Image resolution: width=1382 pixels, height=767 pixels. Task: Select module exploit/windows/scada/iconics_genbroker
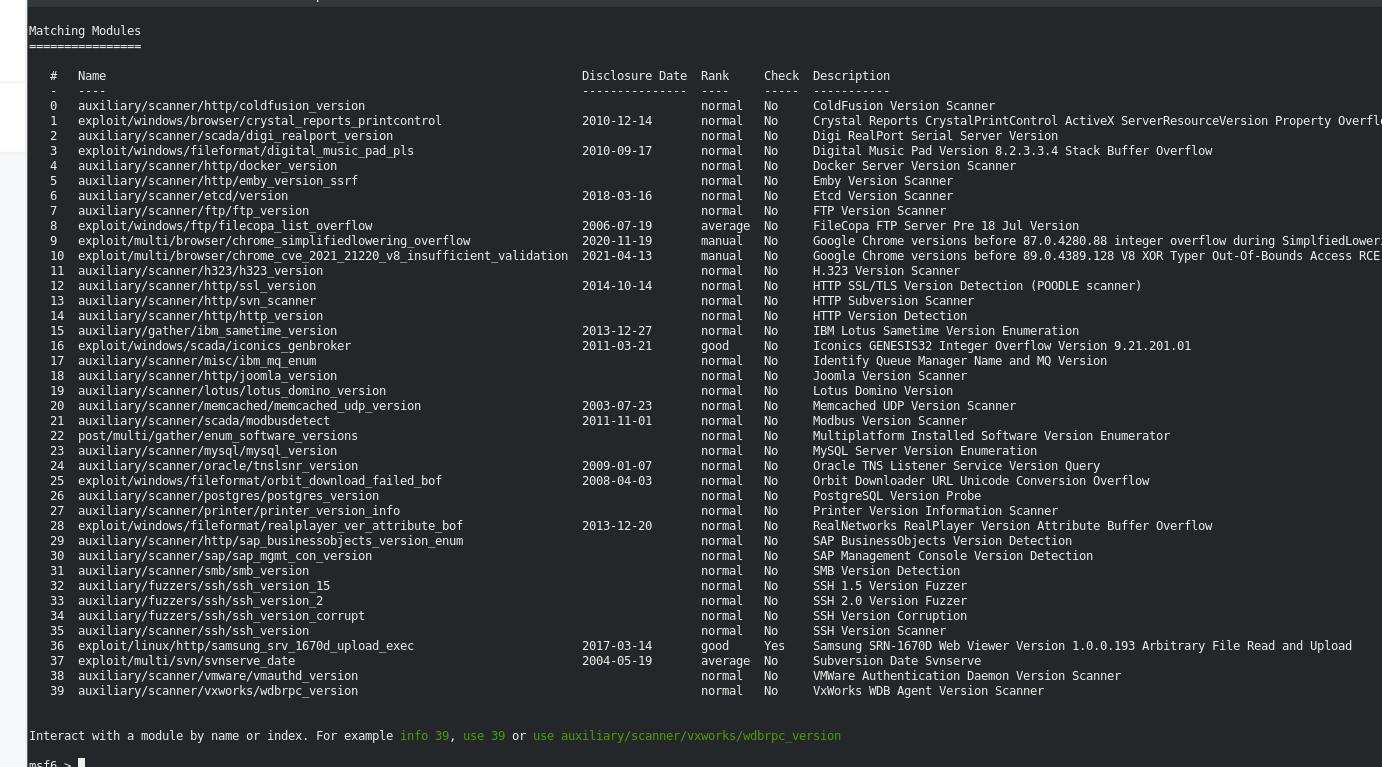[x=214, y=346]
